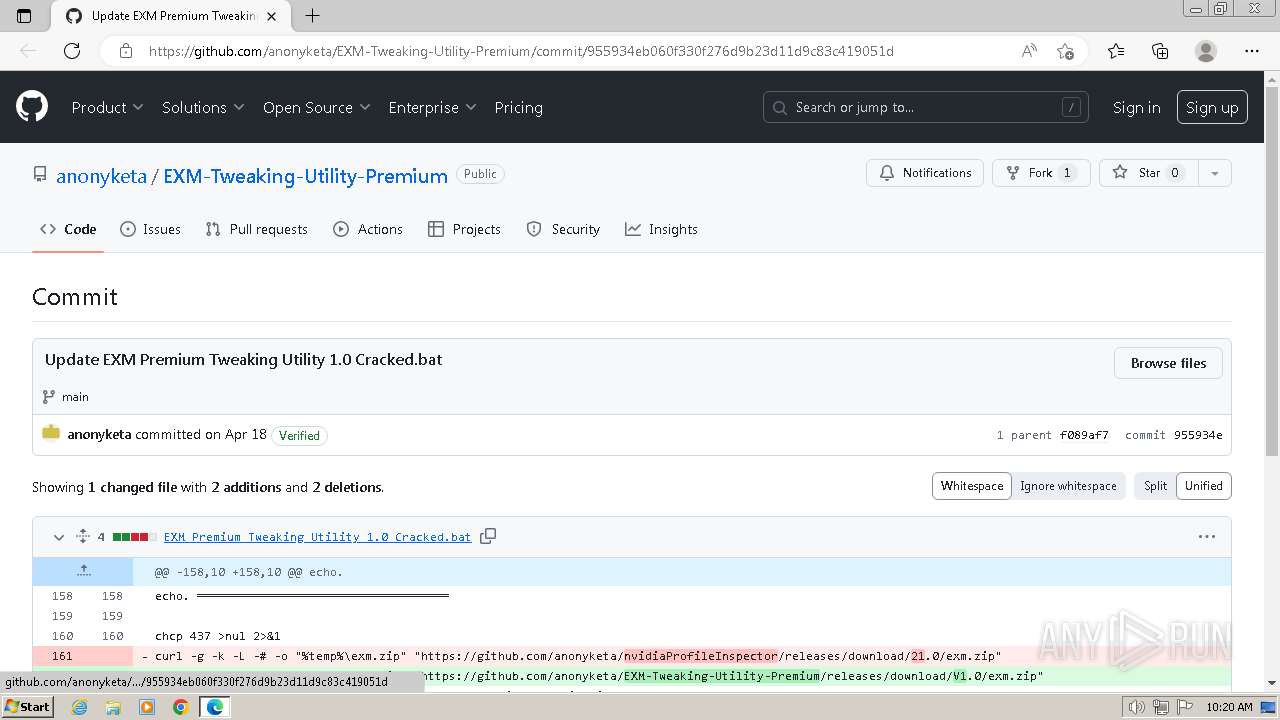This screenshot has height=720, width=1280.
Task: Expand the Product menu
Action: tap(107, 107)
